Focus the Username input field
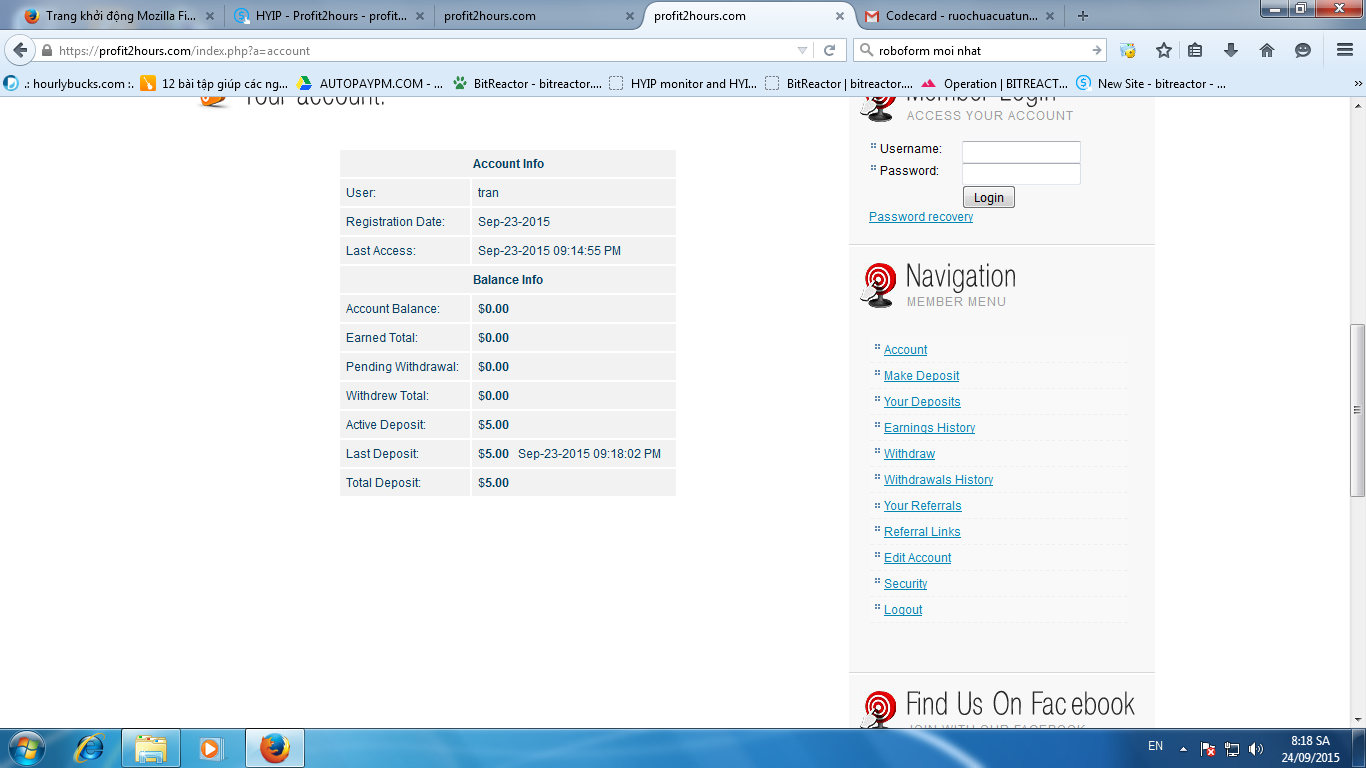 click(x=1021, y=152)
